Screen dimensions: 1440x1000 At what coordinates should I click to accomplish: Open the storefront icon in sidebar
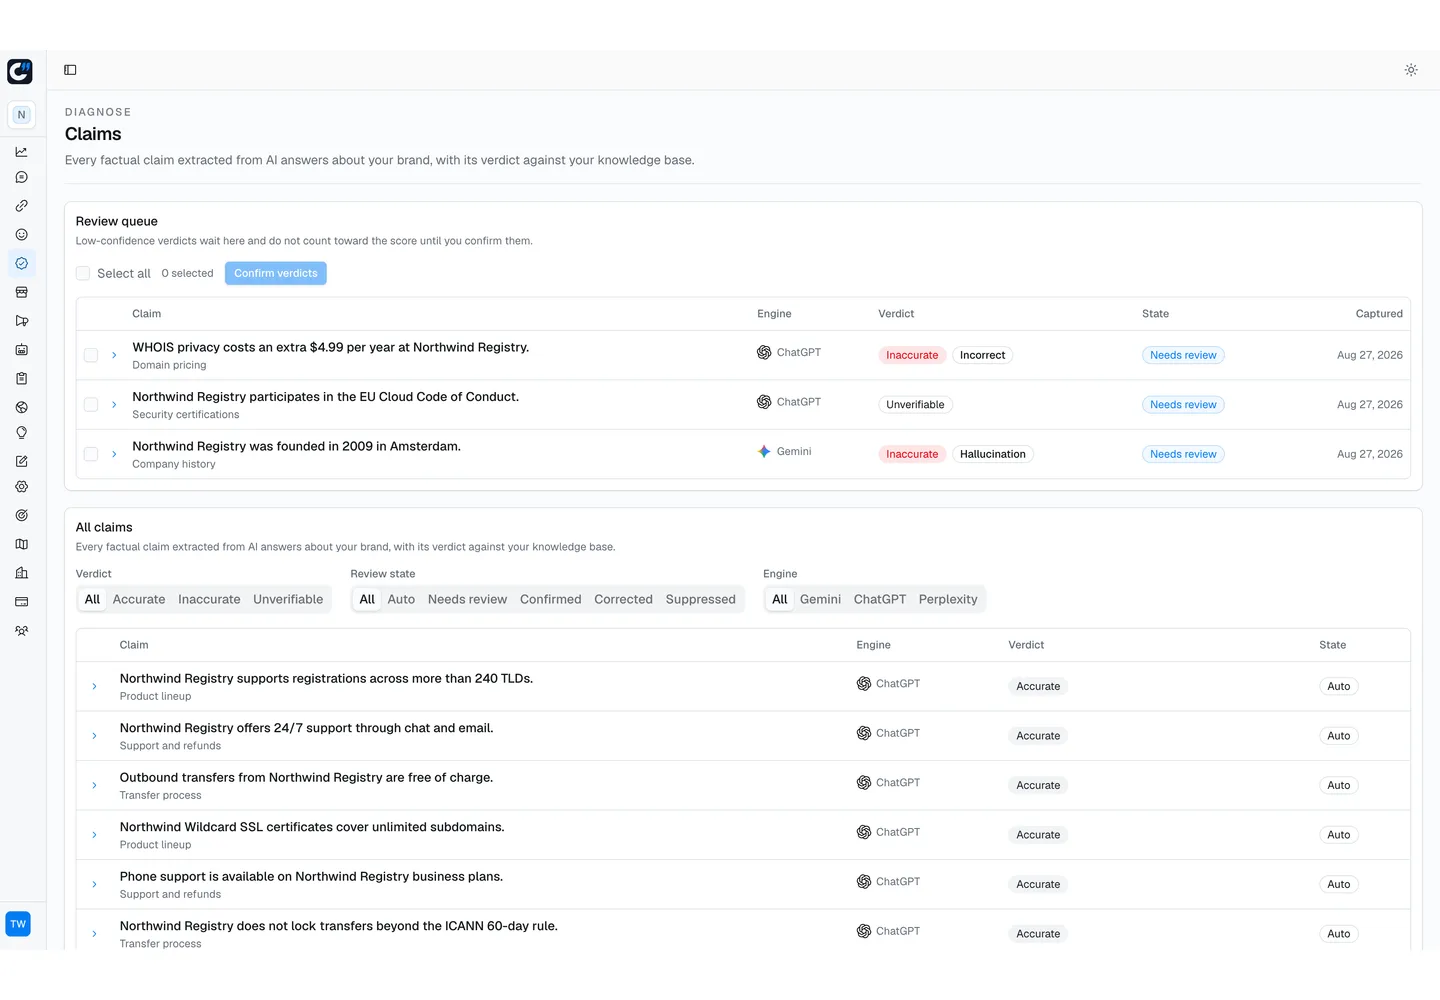(21, 293)
